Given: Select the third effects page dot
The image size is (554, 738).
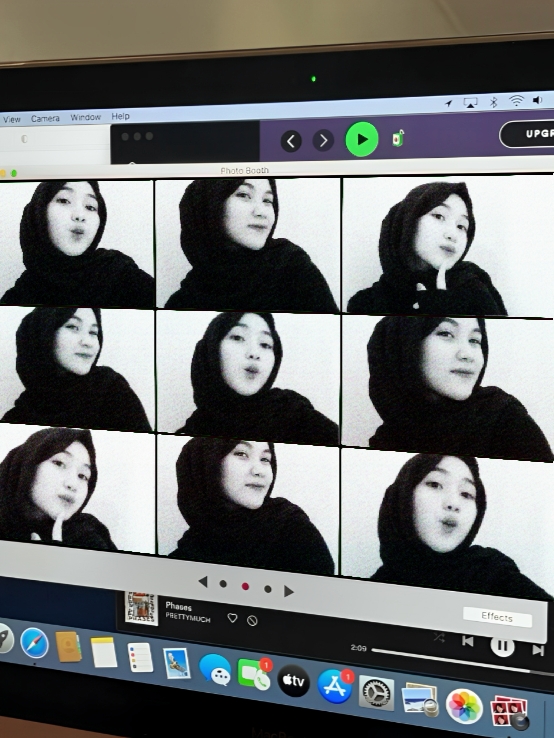Looking at the screenshot, I should coord(267,589).
